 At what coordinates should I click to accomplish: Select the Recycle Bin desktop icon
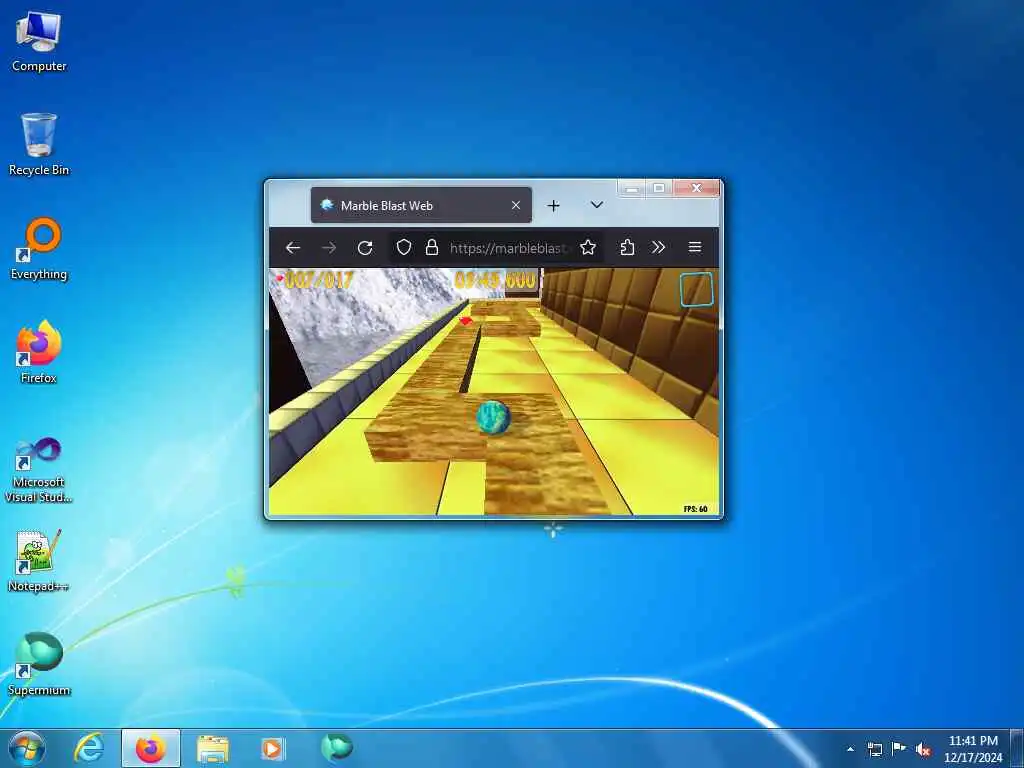click(39, 144)
